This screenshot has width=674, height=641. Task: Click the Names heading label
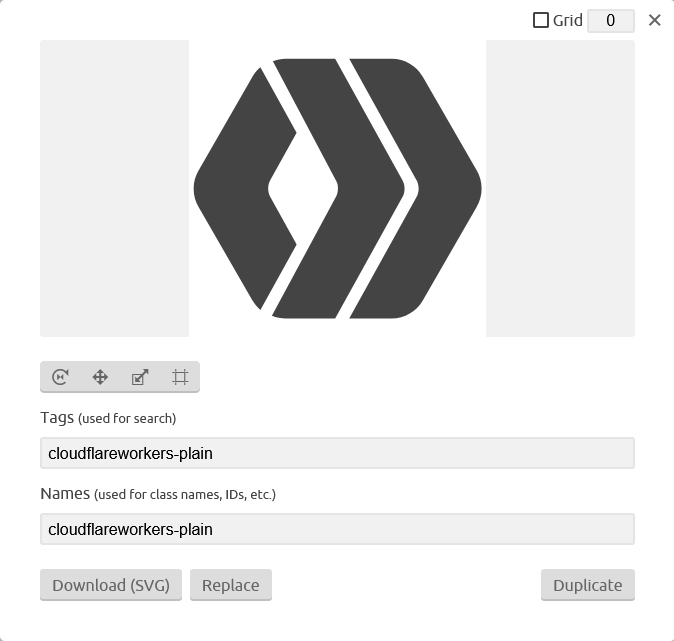click(65, 494)
